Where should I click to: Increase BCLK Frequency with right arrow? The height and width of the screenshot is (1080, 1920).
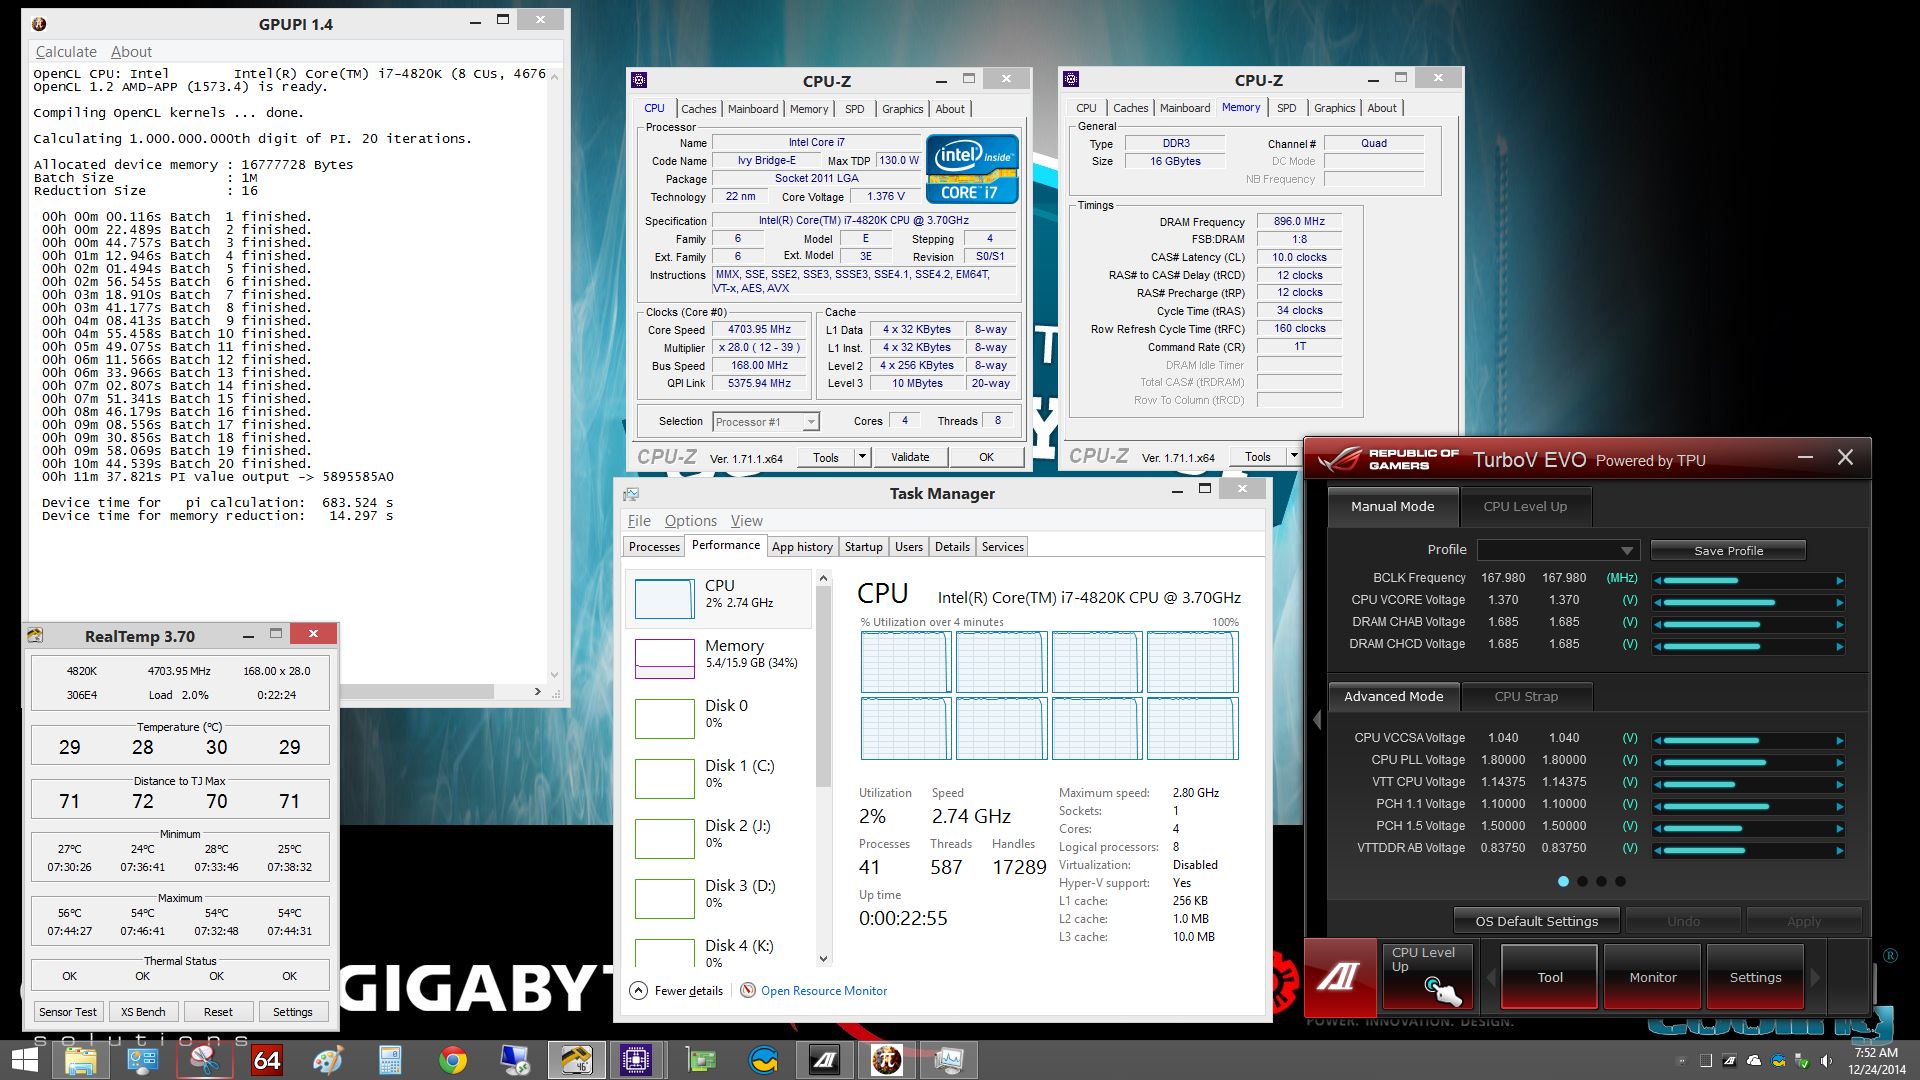tap(1839, 580)
